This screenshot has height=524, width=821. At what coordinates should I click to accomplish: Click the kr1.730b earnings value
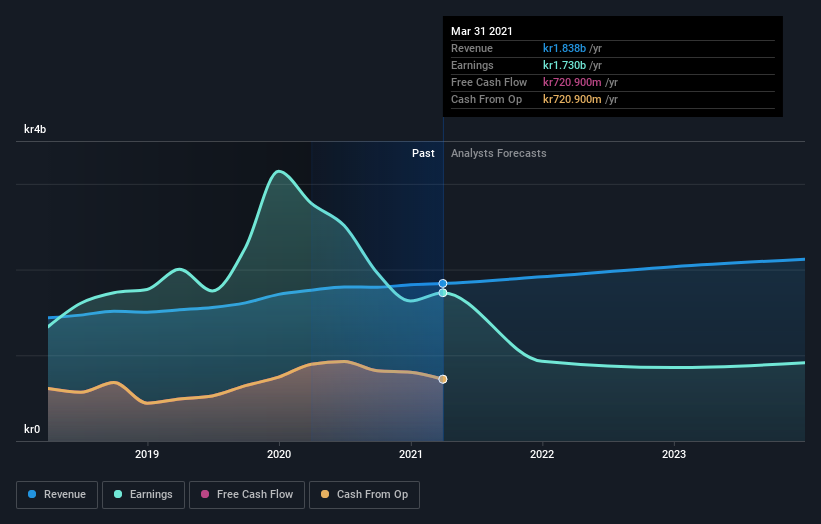click(x=564, y=65)
